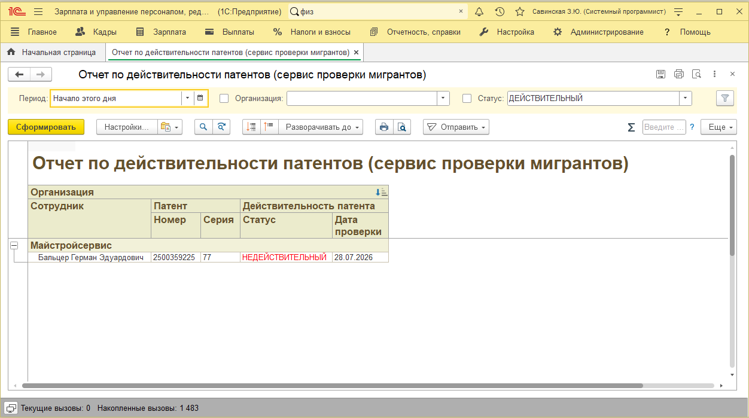Open the Кадры section
749x418 pixels.
96,32
